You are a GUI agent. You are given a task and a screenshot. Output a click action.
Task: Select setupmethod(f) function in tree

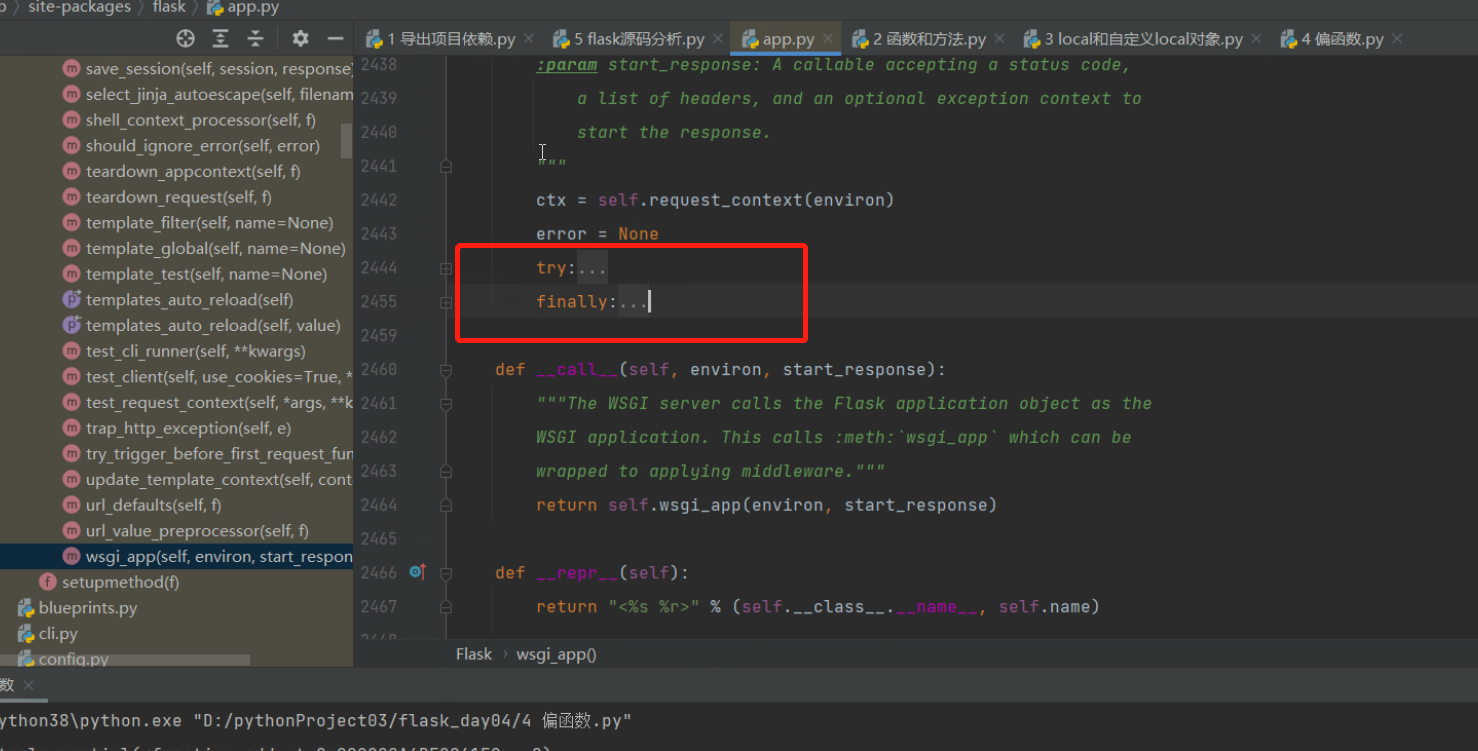pos(109,582)
